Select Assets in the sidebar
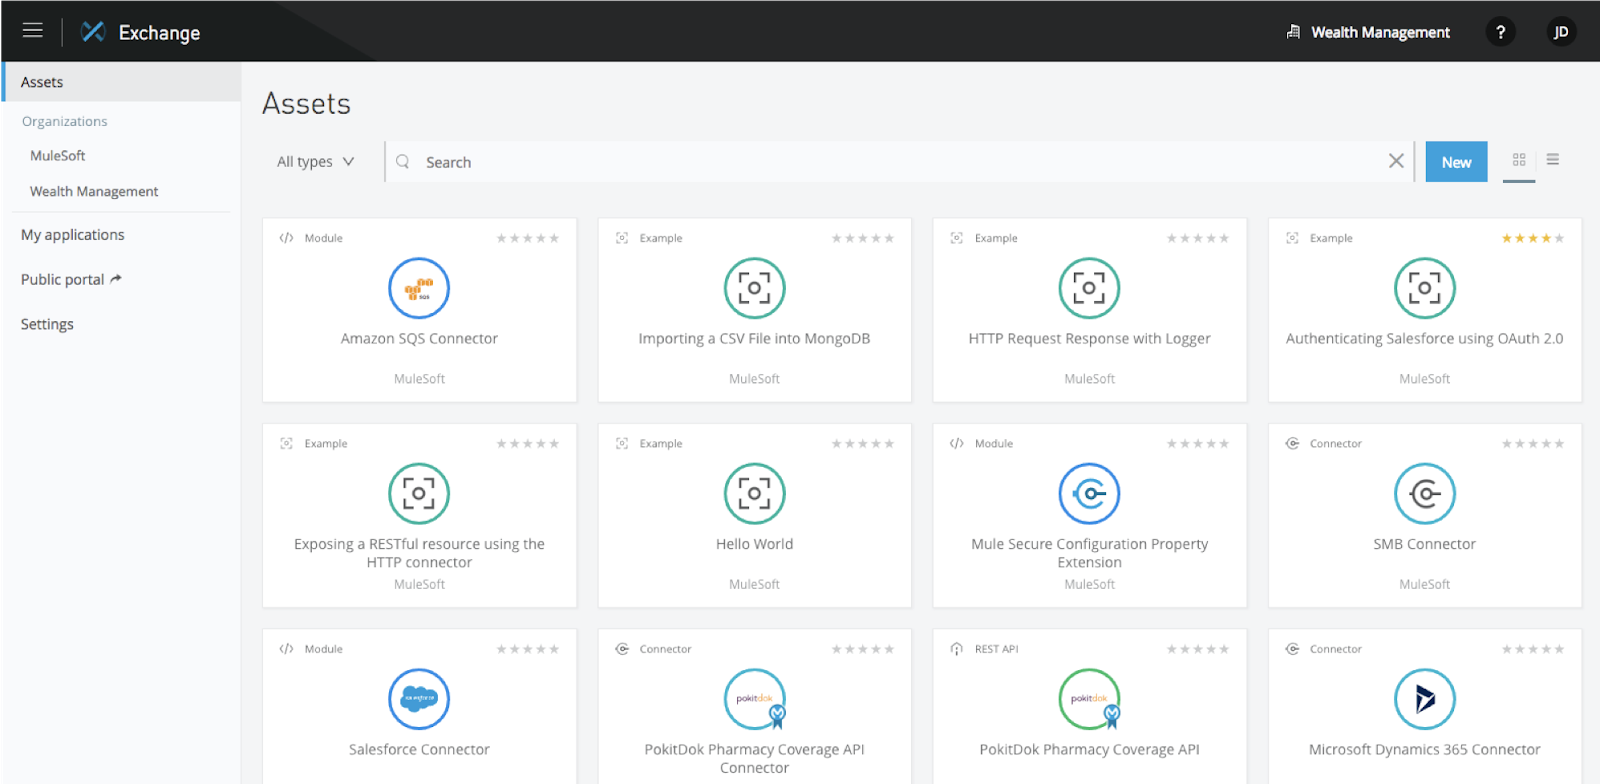The image size is (1600, 784). click(x=122, y=82)
